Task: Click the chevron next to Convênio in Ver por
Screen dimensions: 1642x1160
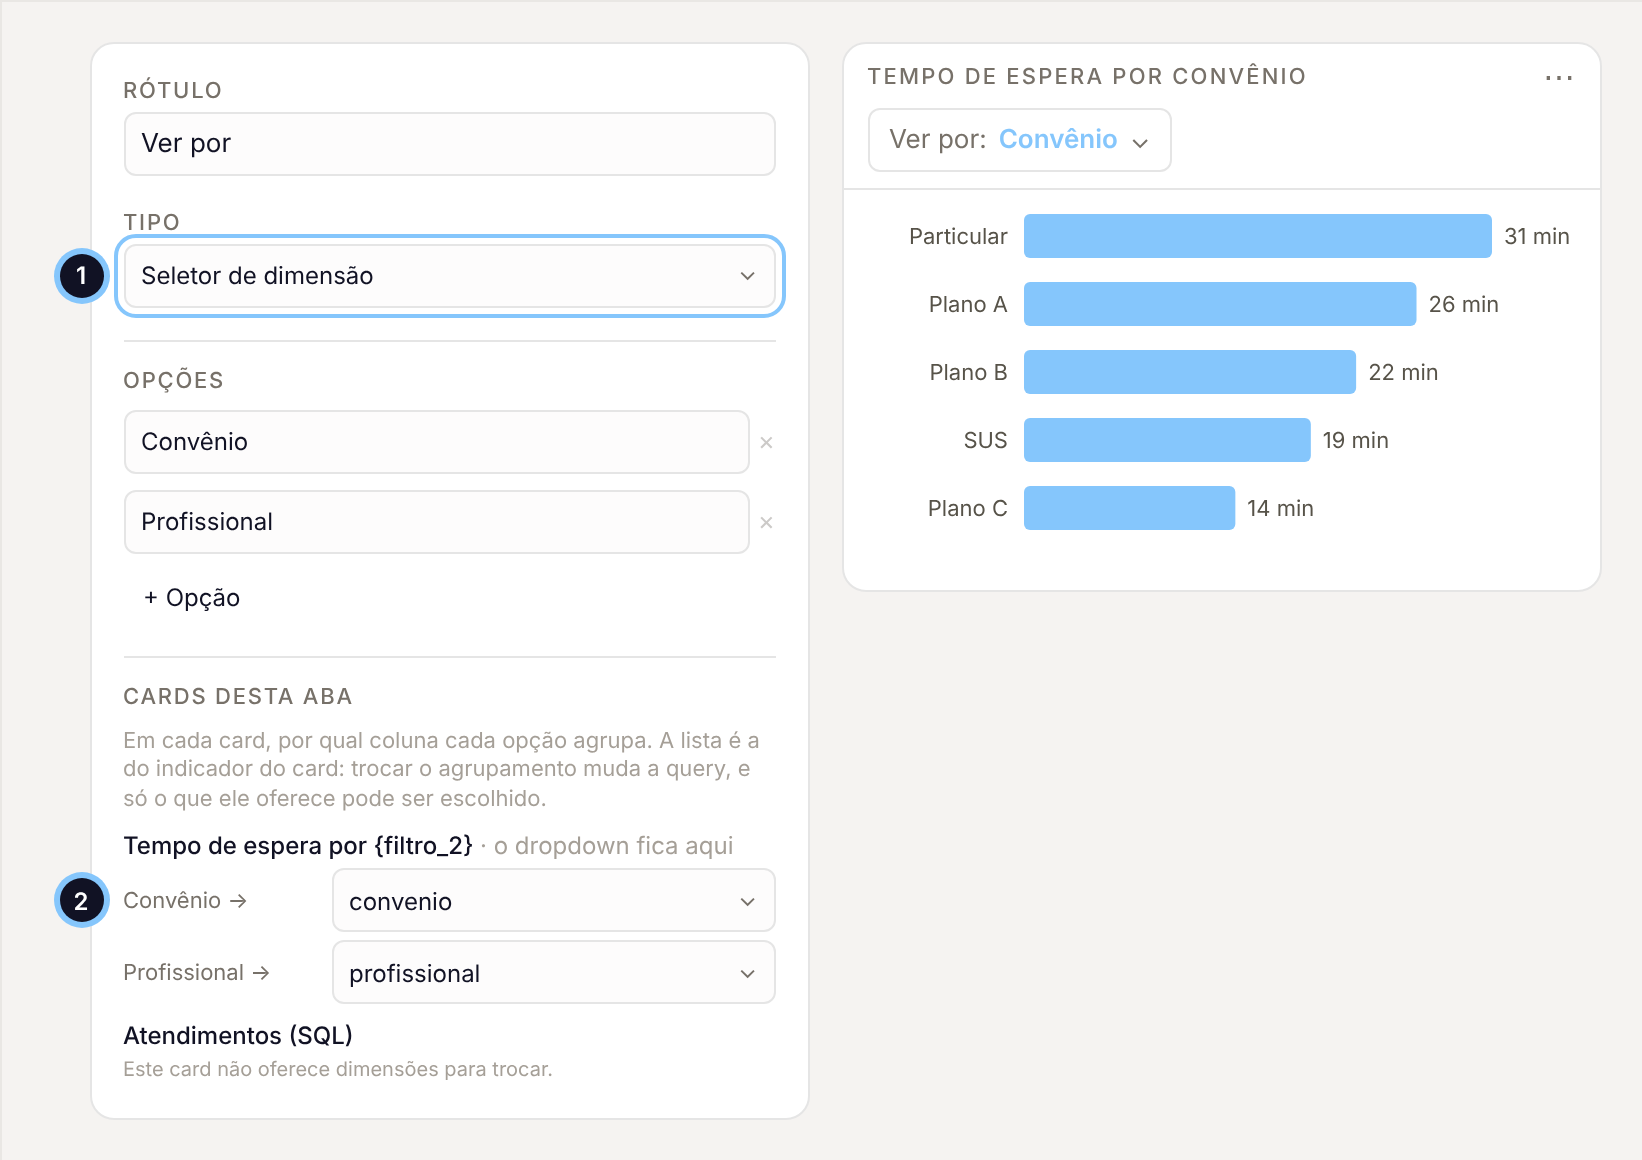Action: coord(1140,143)
